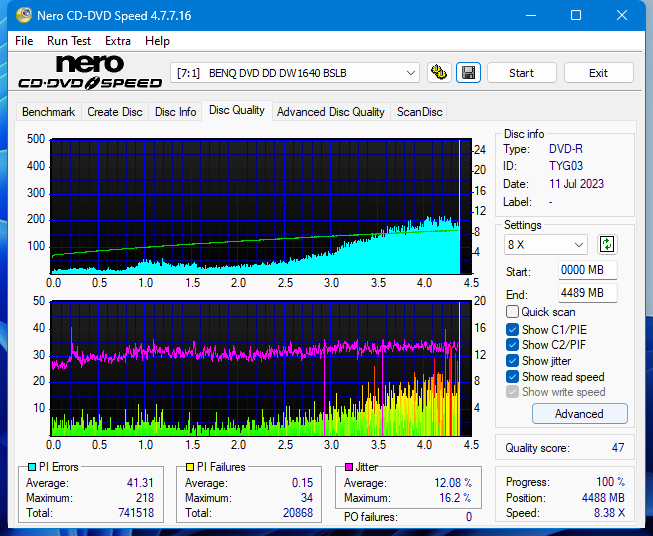Click the PI Errors graph area
This screenshot has width=653, height=536.
tap(261, 206)
